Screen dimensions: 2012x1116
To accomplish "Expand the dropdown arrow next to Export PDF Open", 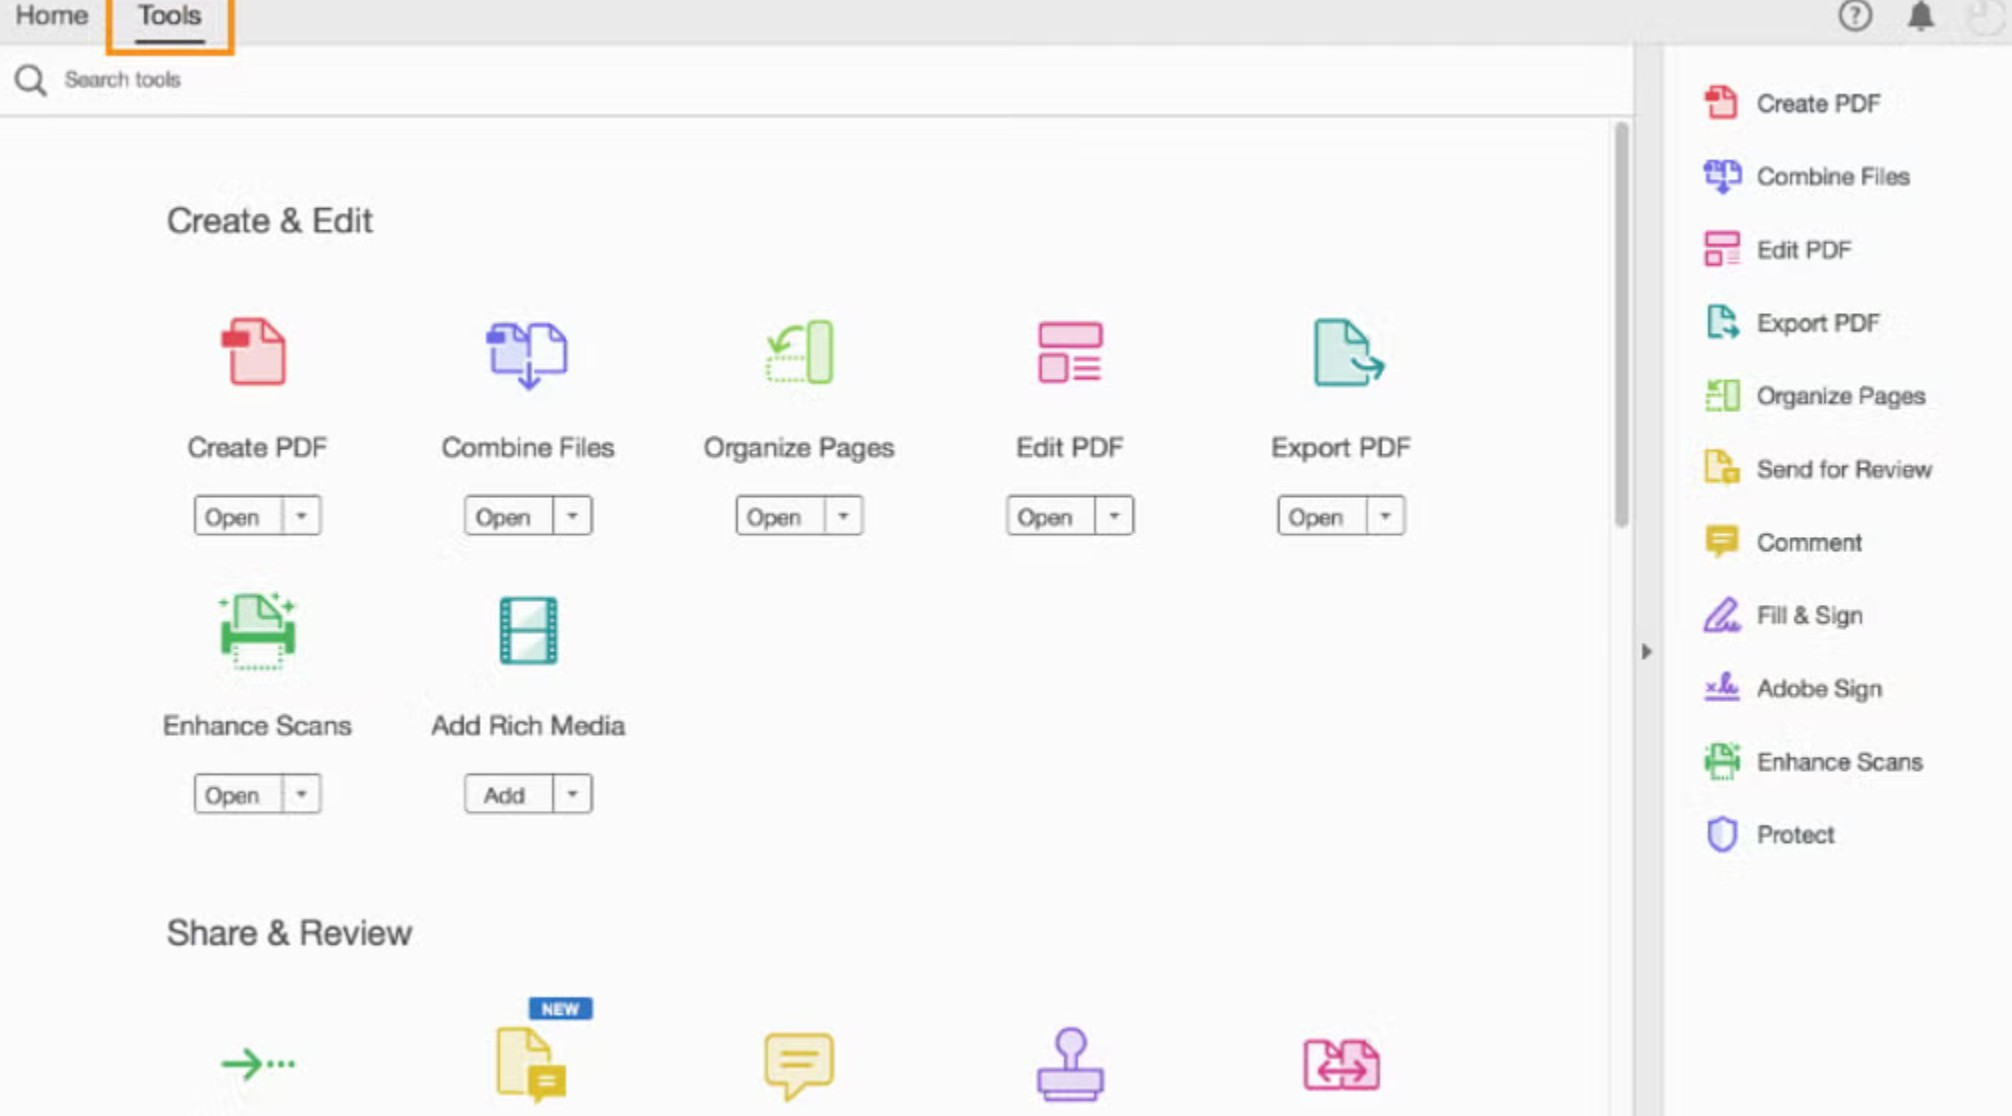I will tap(1385, 516).
